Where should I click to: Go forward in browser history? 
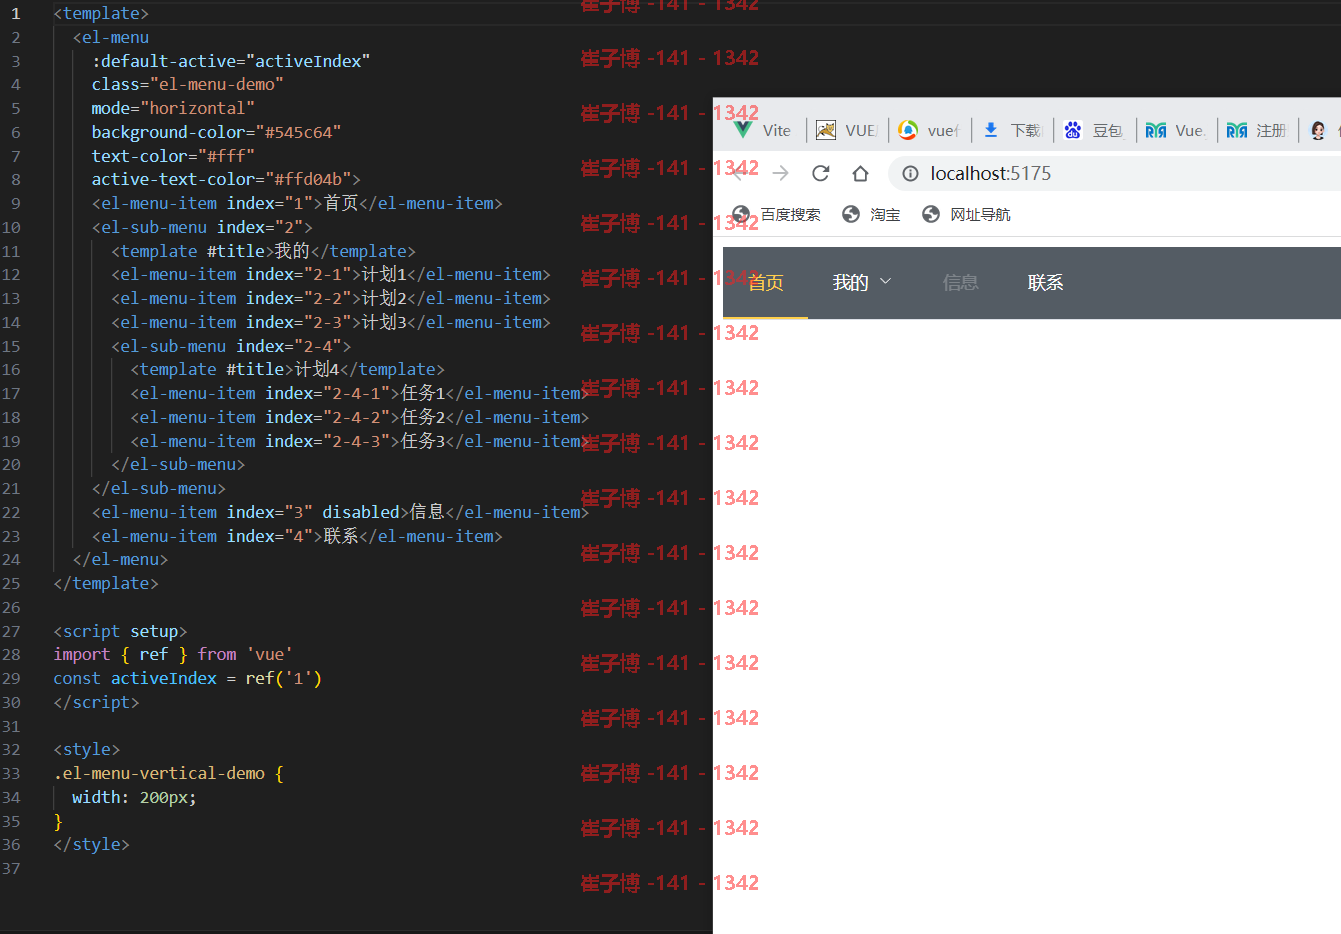click(x=781, y=174)
